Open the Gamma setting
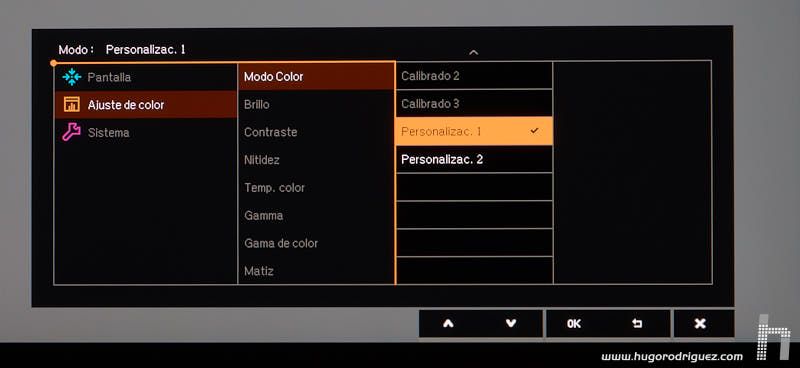 point(316,215)
